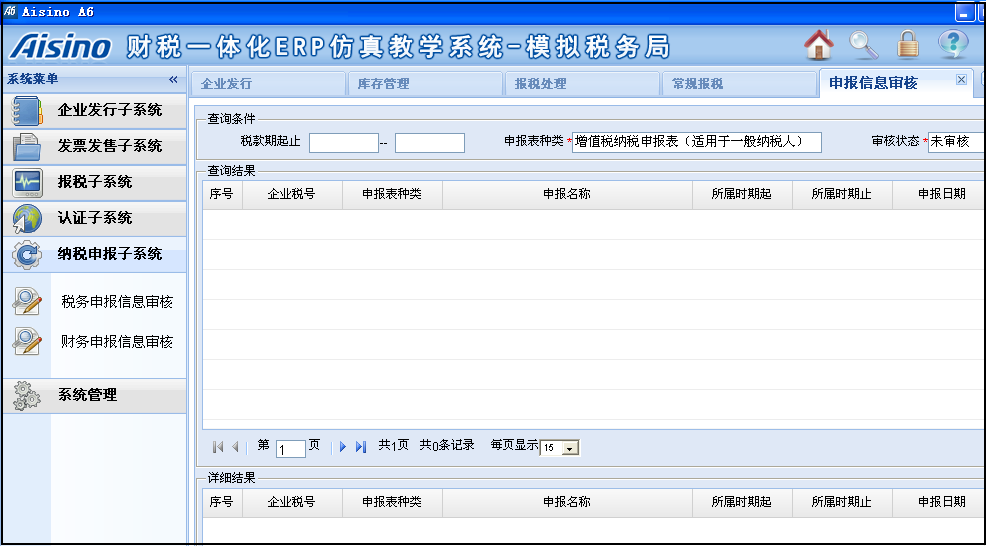Click the page number input box
Viewport: 986px width, 546px height.
(291, 449)
